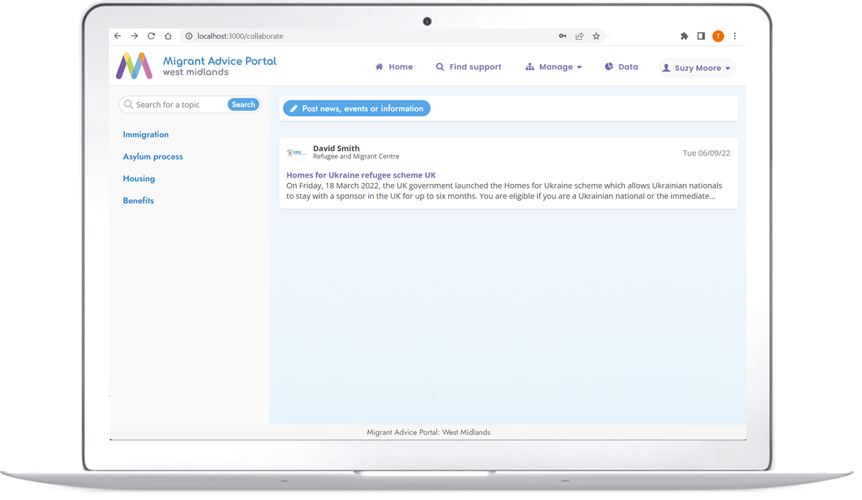Go forward using the browser forward arrow

pos(134,36)
